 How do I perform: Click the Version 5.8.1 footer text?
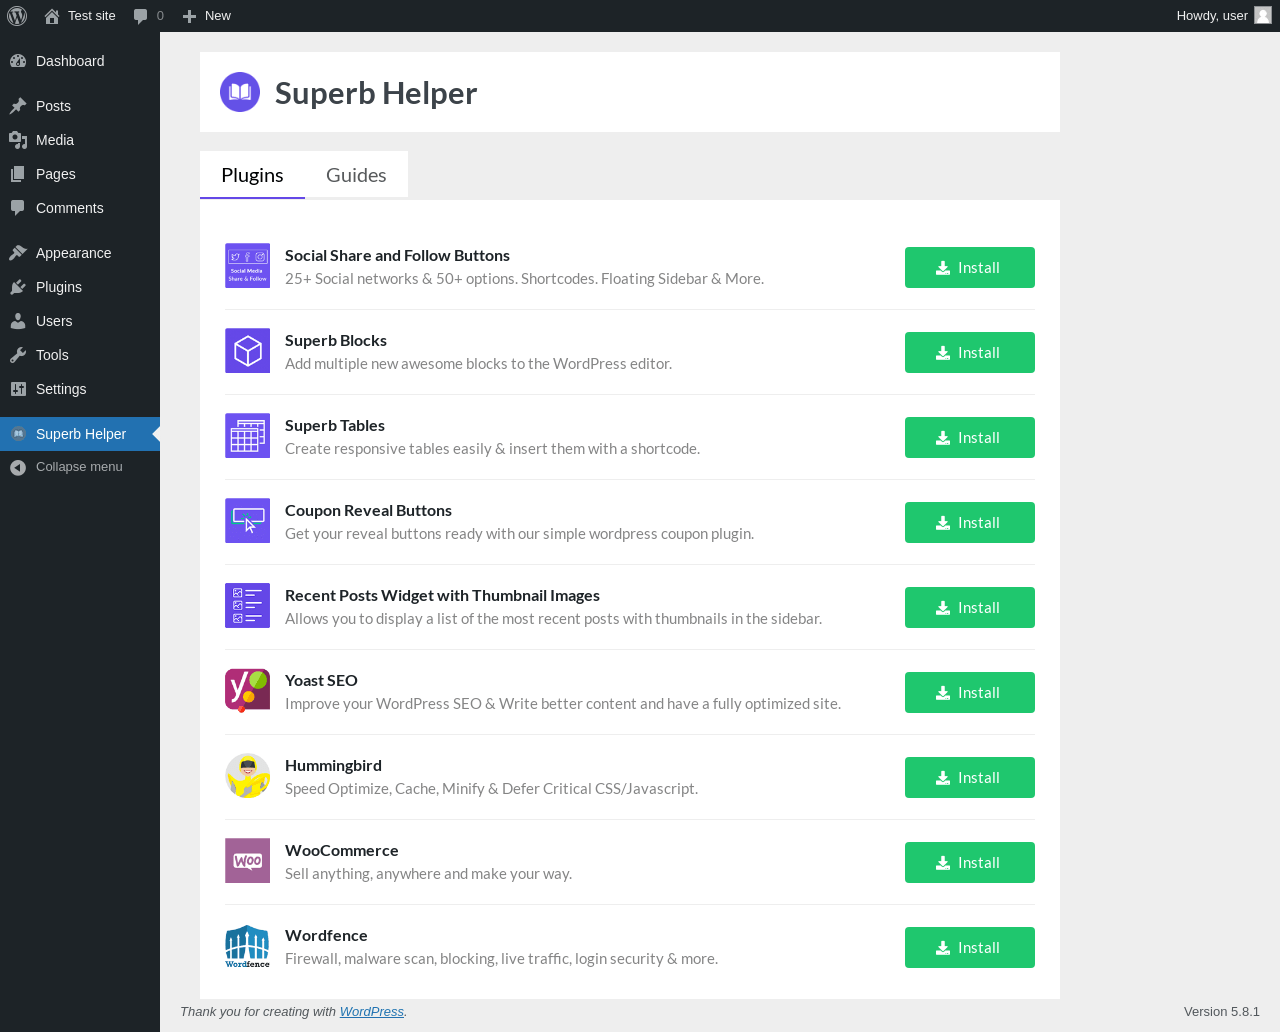1222,1012
